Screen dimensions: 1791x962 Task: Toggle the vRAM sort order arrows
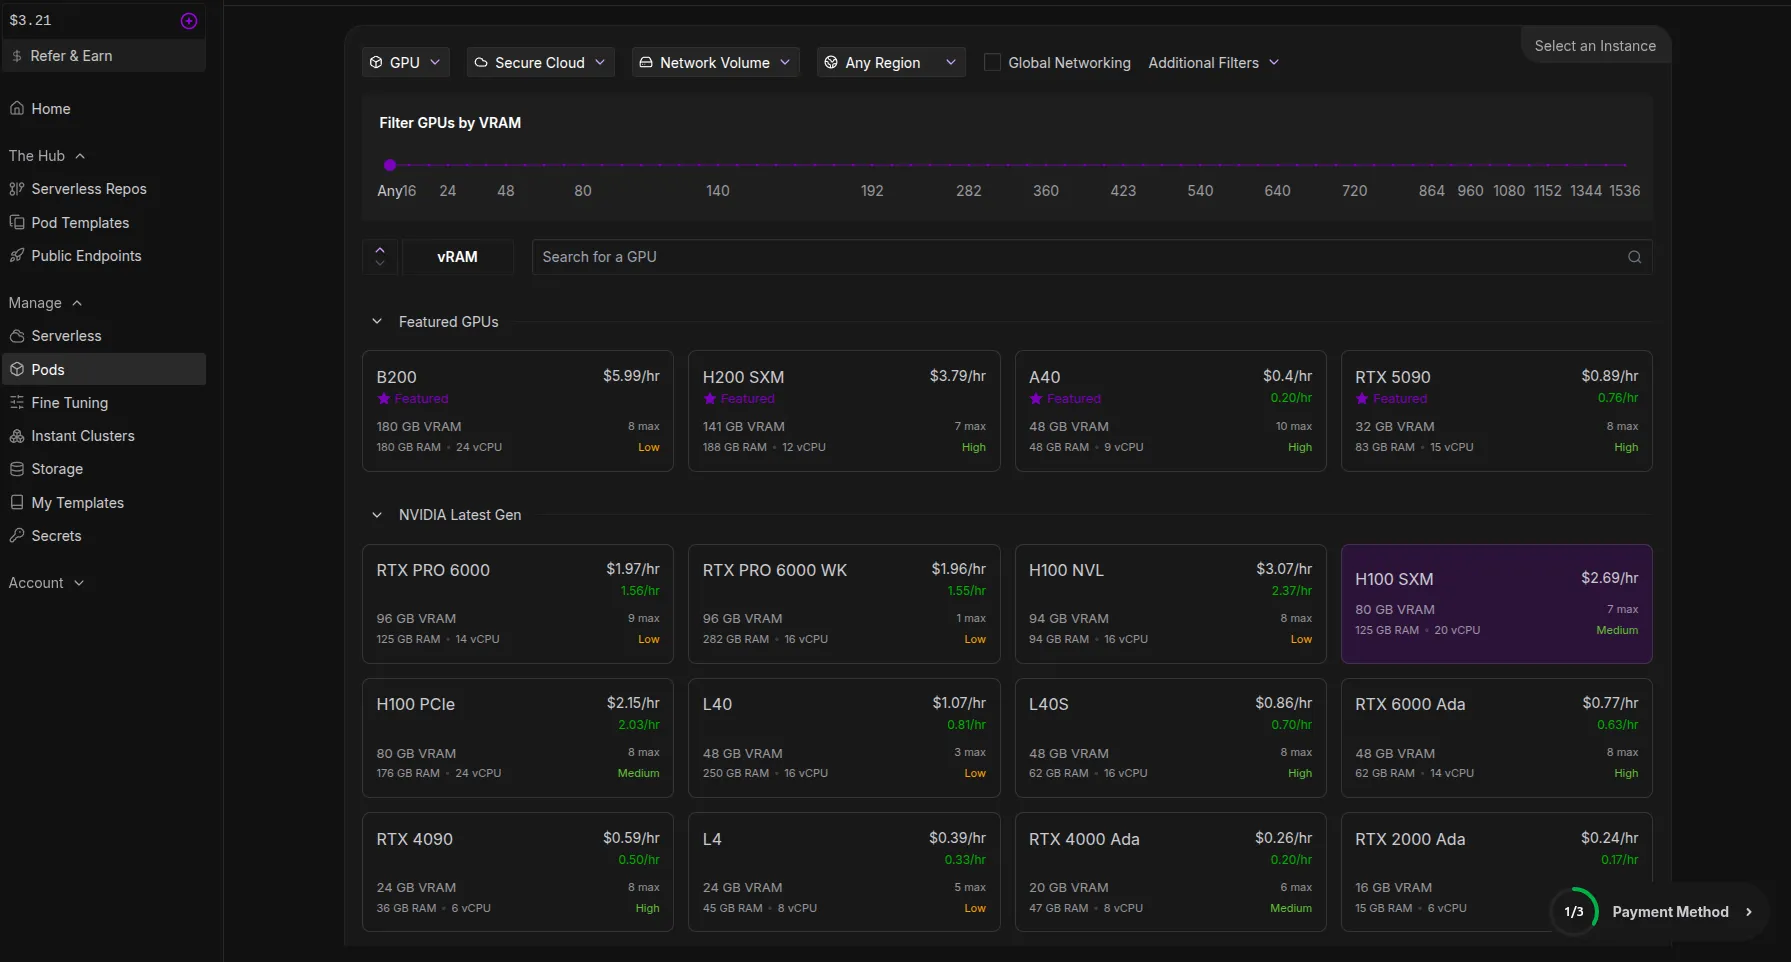click(380, 257)
